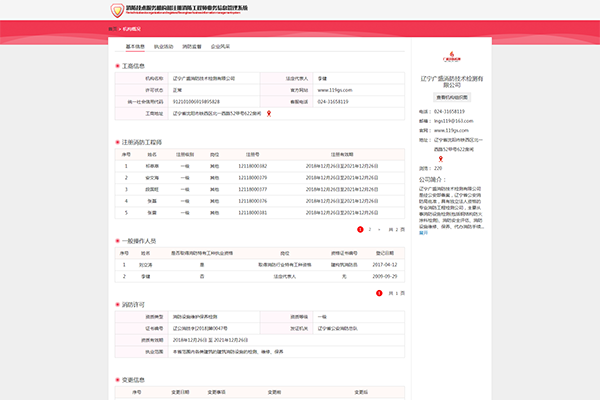This screenshot has height=400, width=600.
Task: Click website www.119gs.com in 工商信息 table
Action: point(335,90)
